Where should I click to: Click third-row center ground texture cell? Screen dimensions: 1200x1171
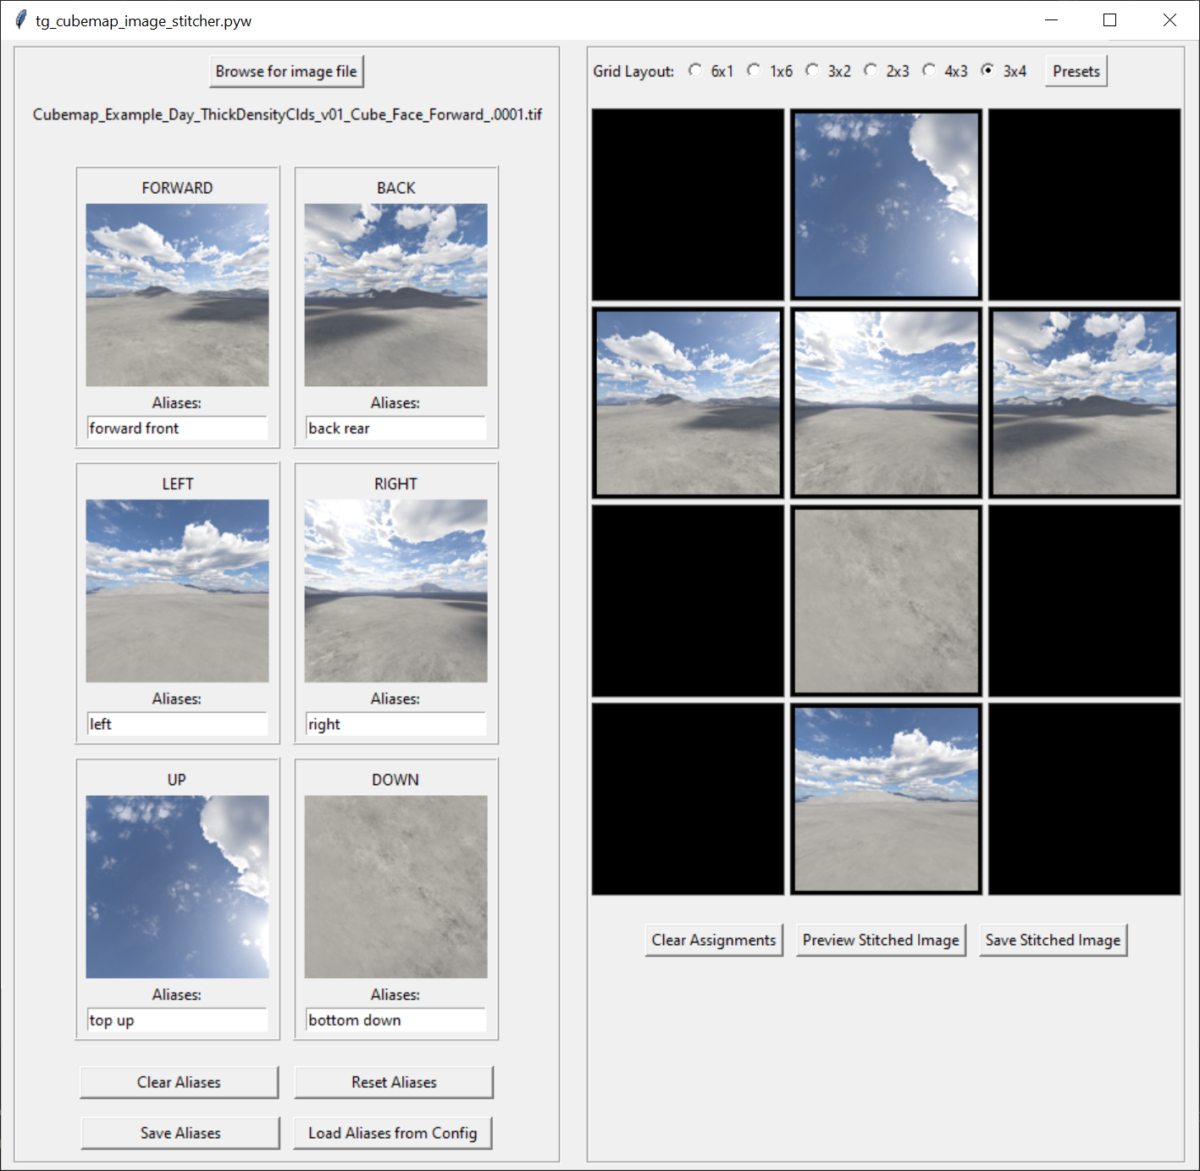[886, 601]
